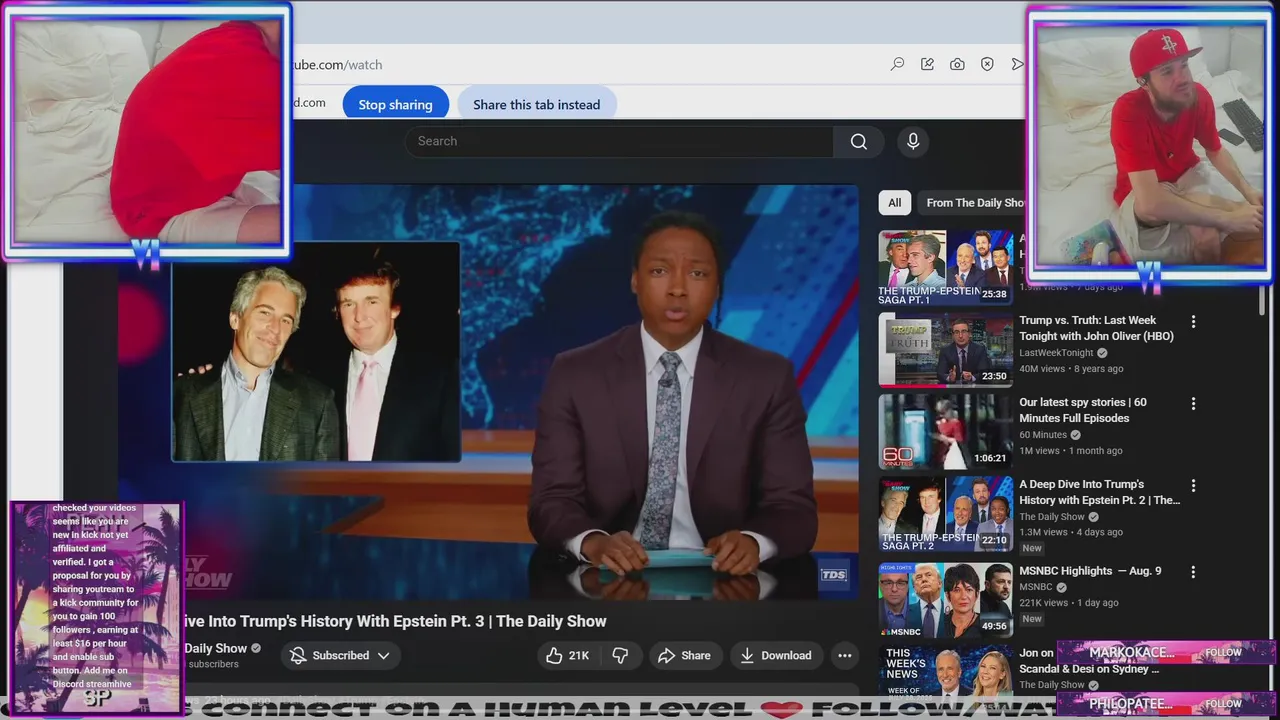Like the video with thumbs up 21K

coord(567,655)
